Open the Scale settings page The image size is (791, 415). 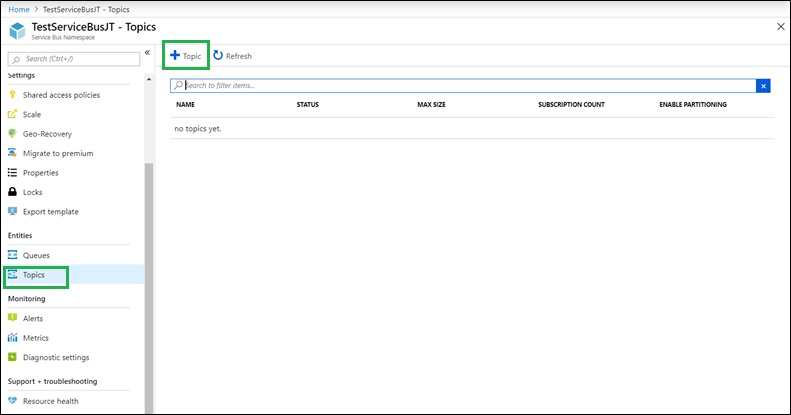(x=32, y=114)
